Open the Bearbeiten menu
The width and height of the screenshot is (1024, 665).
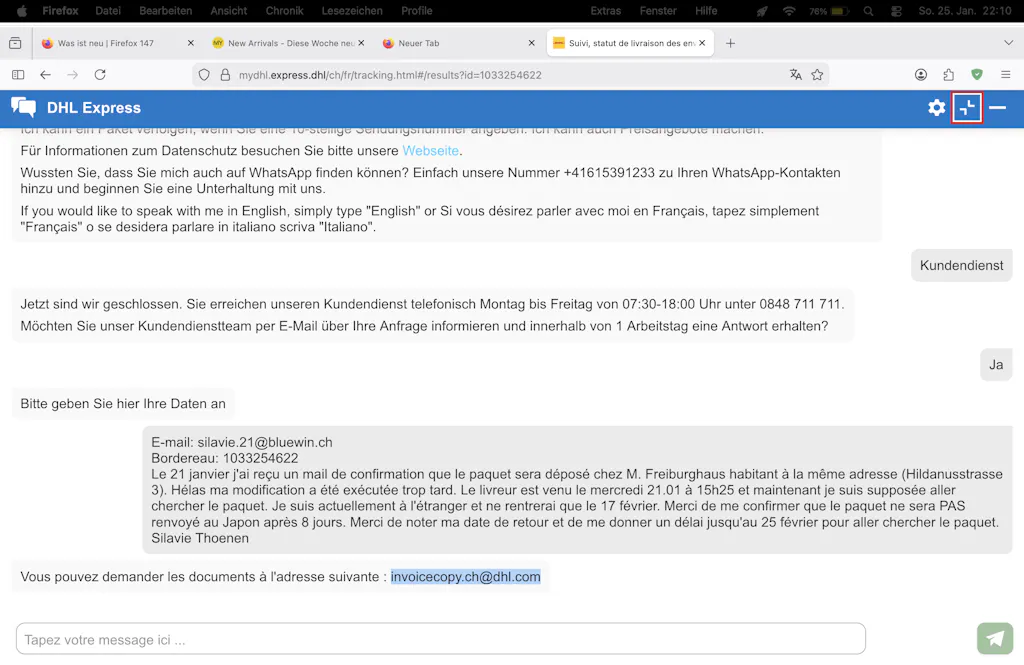166,10
